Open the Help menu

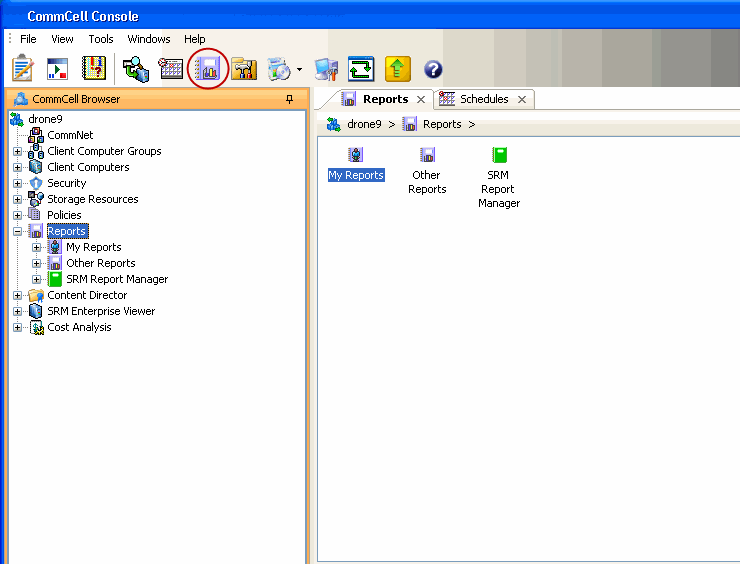coord(194,39)
